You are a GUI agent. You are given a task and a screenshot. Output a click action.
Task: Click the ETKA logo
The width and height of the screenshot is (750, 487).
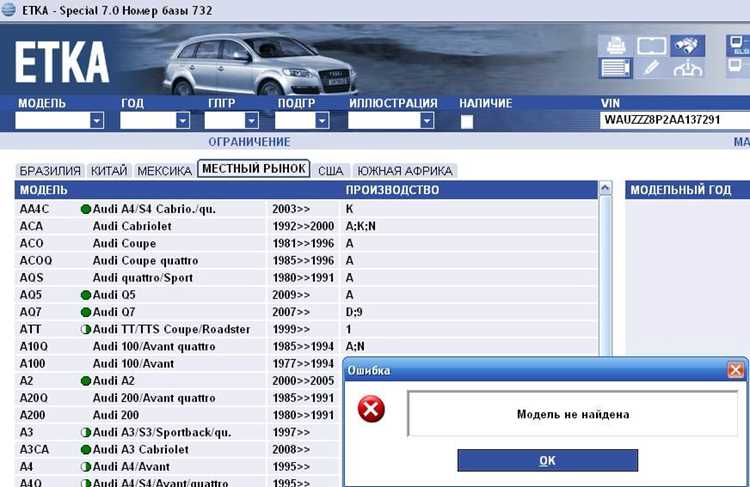coord(62,61)
